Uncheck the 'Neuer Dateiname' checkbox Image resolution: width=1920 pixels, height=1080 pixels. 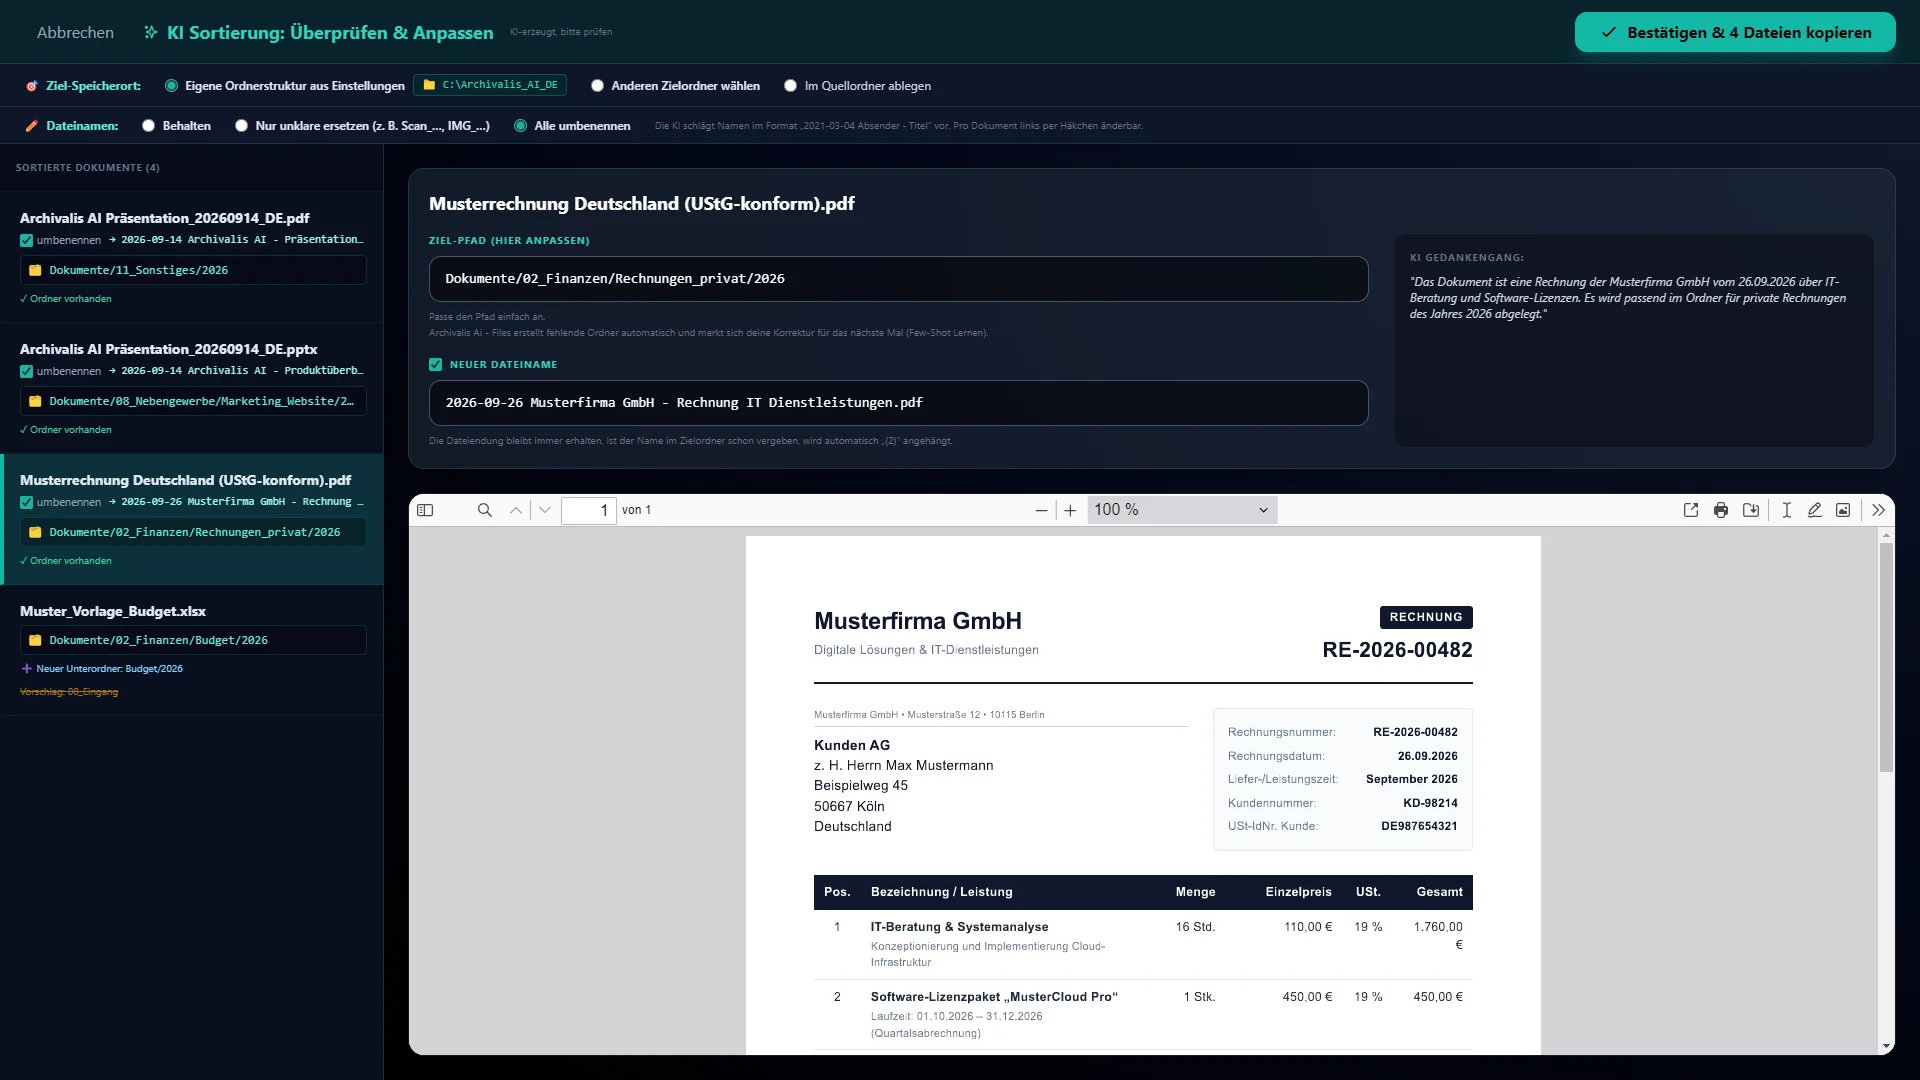point(435,365)
